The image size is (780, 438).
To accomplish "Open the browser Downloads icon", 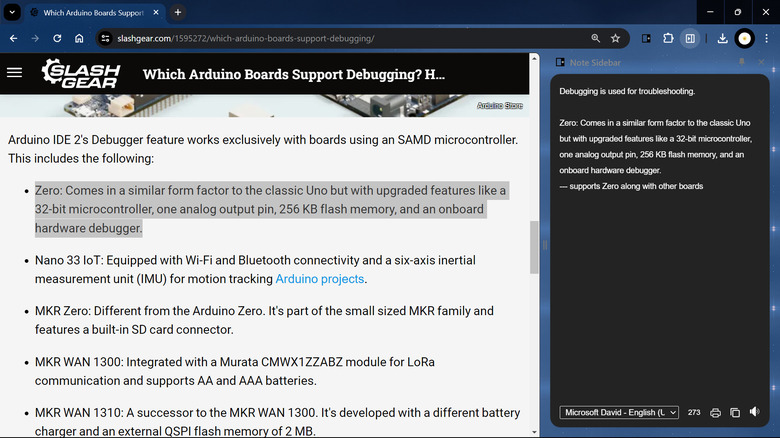I will 722,38.
